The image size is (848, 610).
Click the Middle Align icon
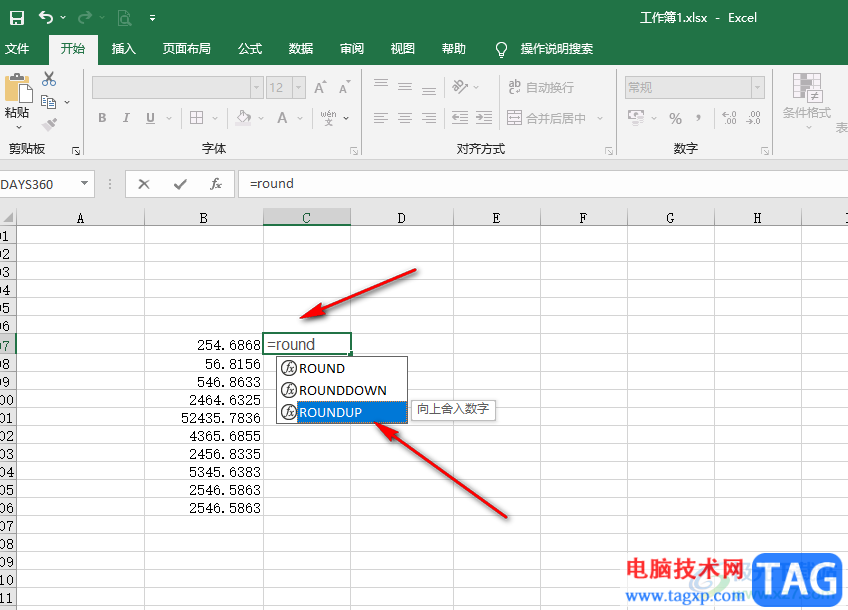coord(405,87)
